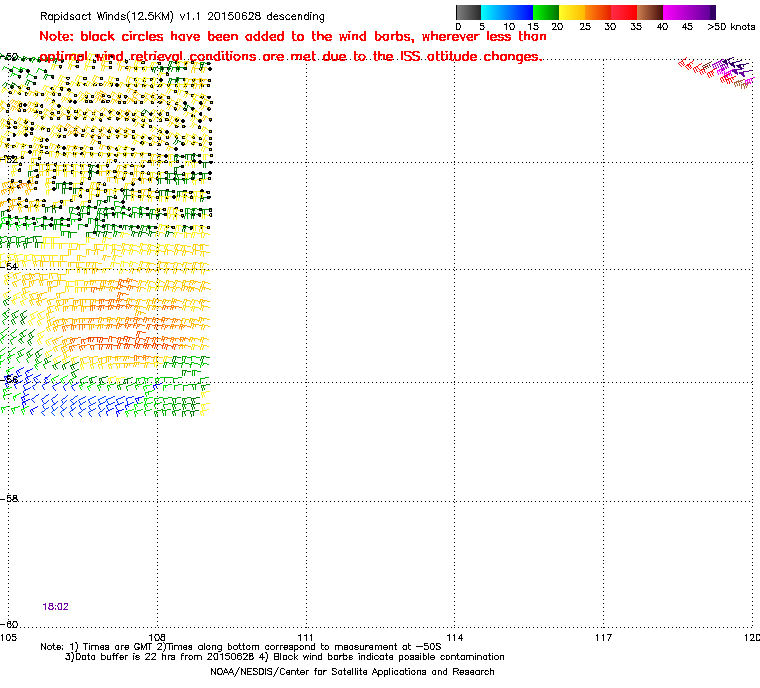
Task: Click the '114' longitude axis label
Action: point(454,637)
